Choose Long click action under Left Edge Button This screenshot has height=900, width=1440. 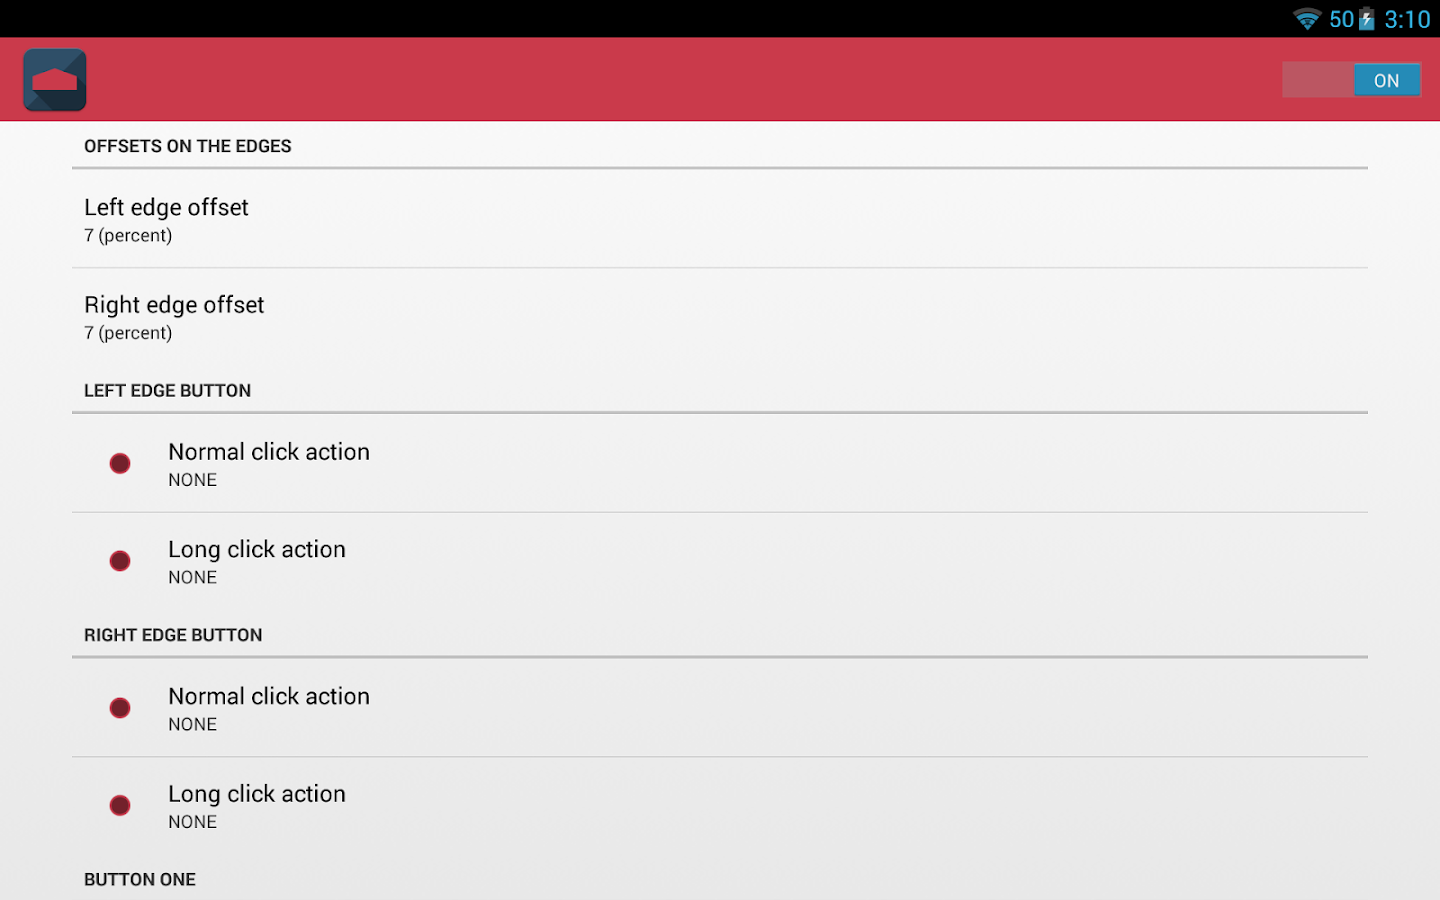257,561
